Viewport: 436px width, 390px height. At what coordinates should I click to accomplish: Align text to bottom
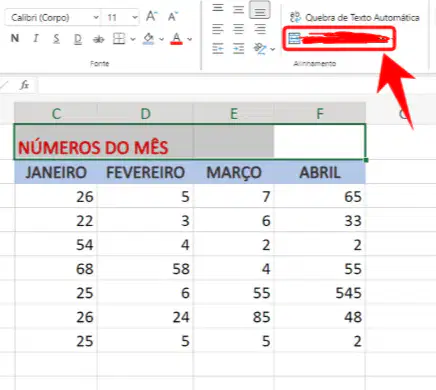260,10
